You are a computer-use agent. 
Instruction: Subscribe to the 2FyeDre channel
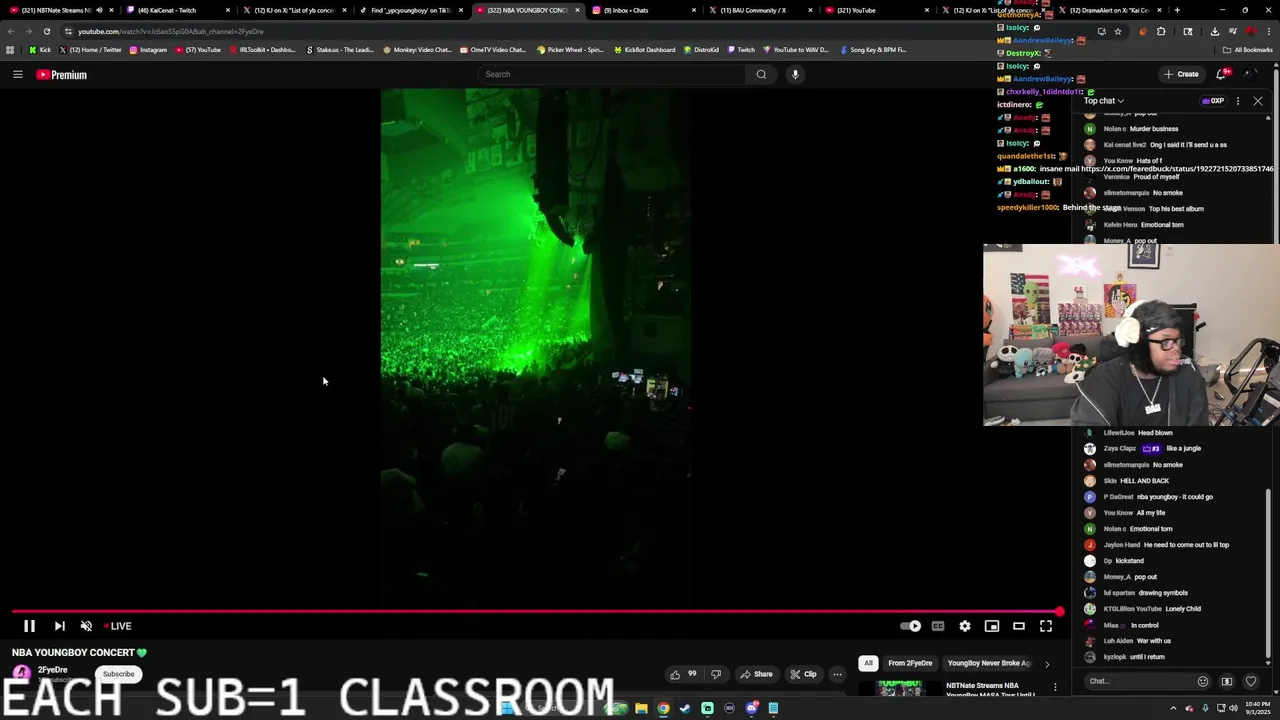pos(118,674)
